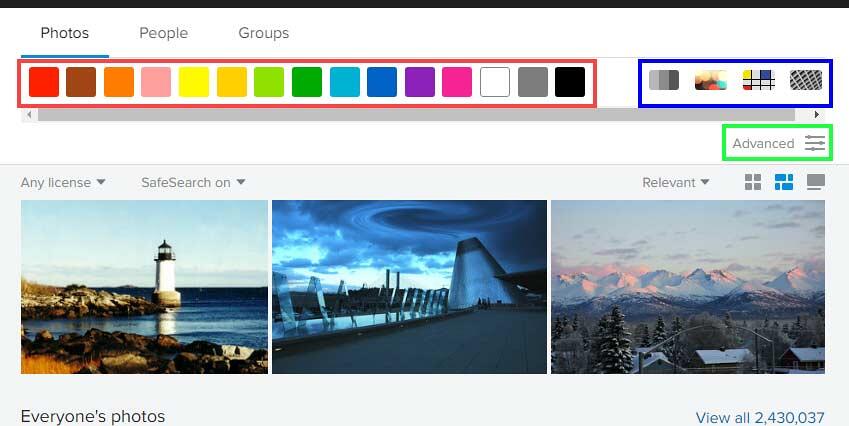The height and width of the screenshot is (426, 849).
Task: Open the snowy mountains photo thumbnail
Action: pyautogui.click(x=688, y=287)
